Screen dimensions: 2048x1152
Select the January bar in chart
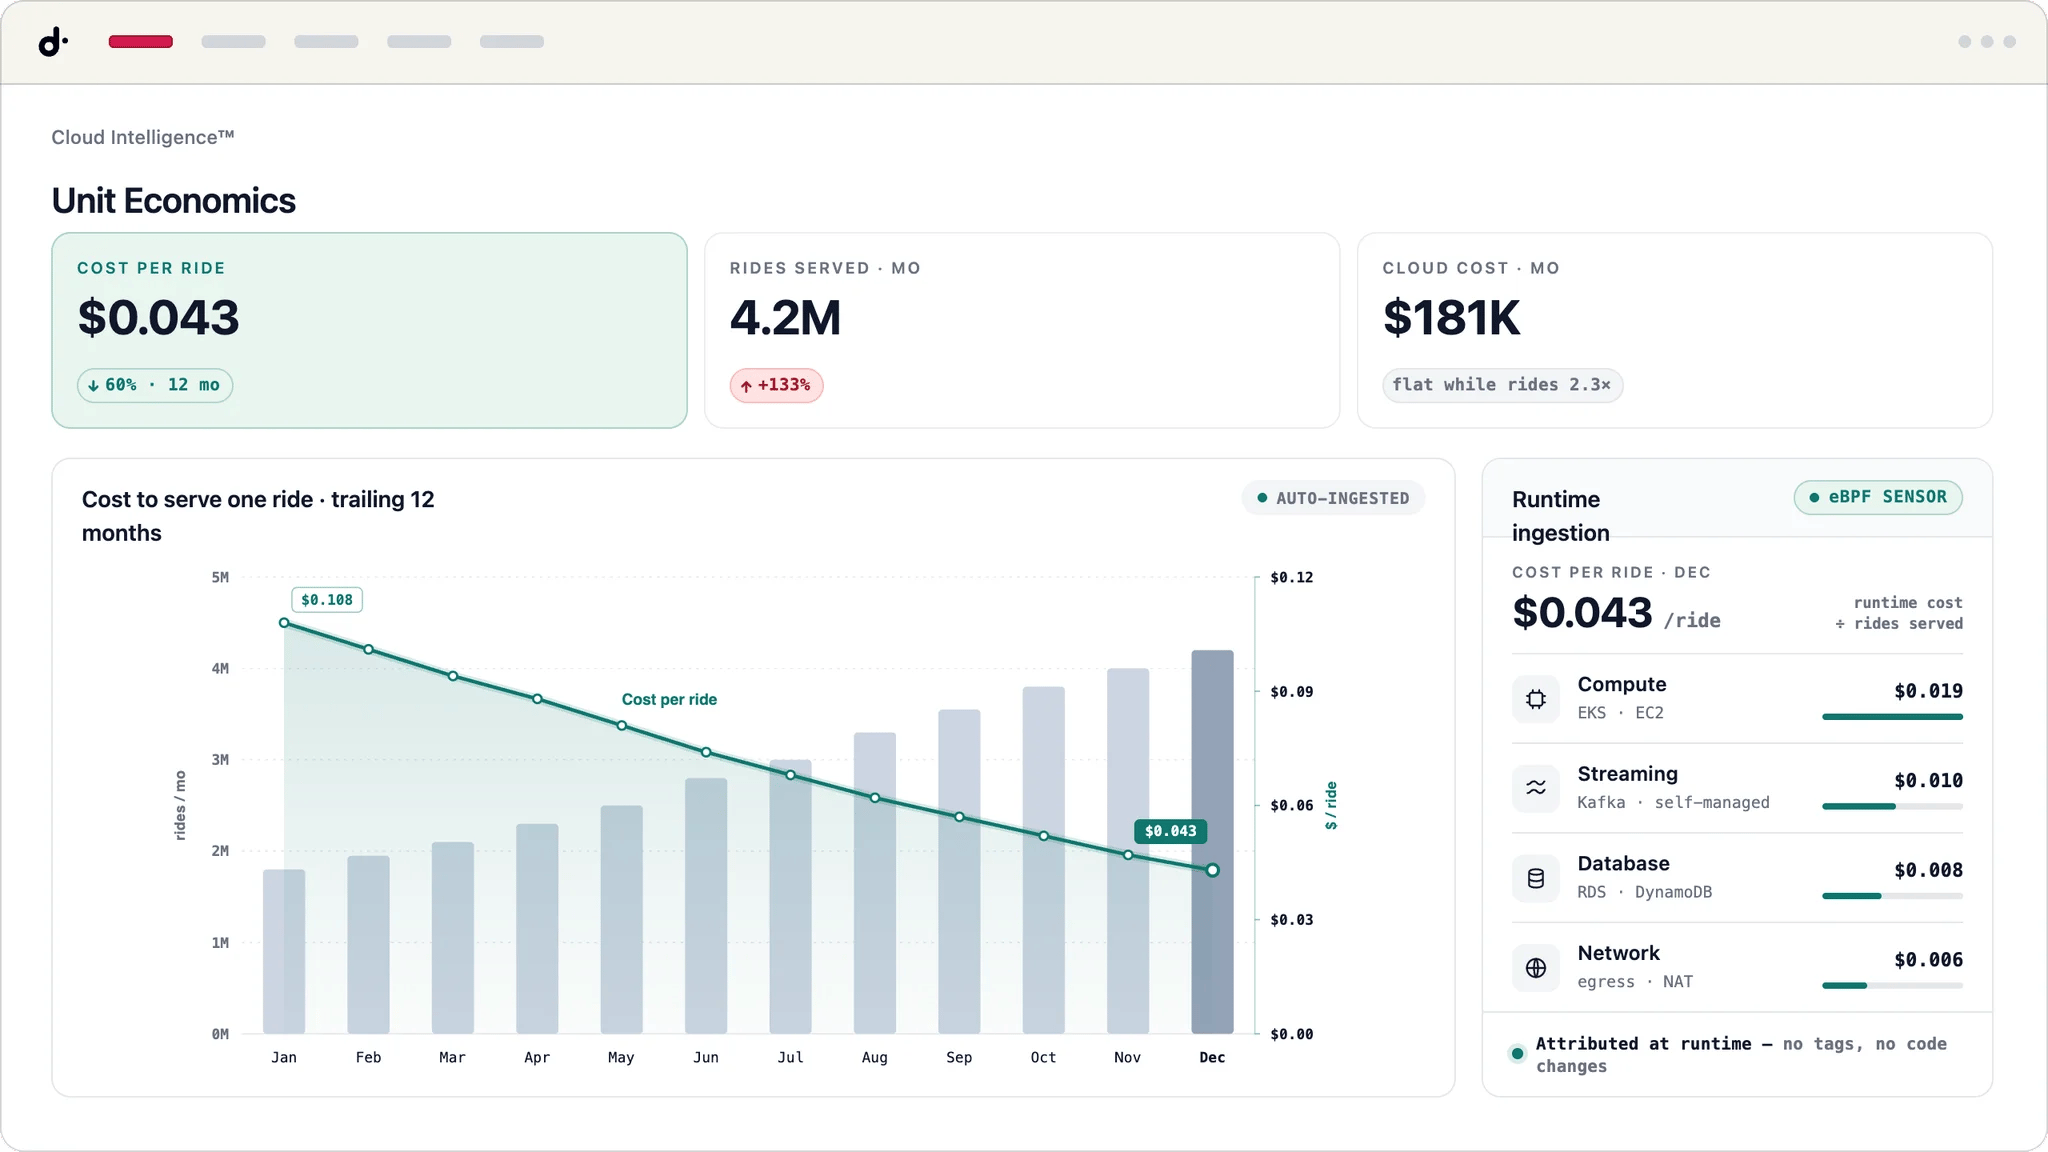tap(284, 951)
